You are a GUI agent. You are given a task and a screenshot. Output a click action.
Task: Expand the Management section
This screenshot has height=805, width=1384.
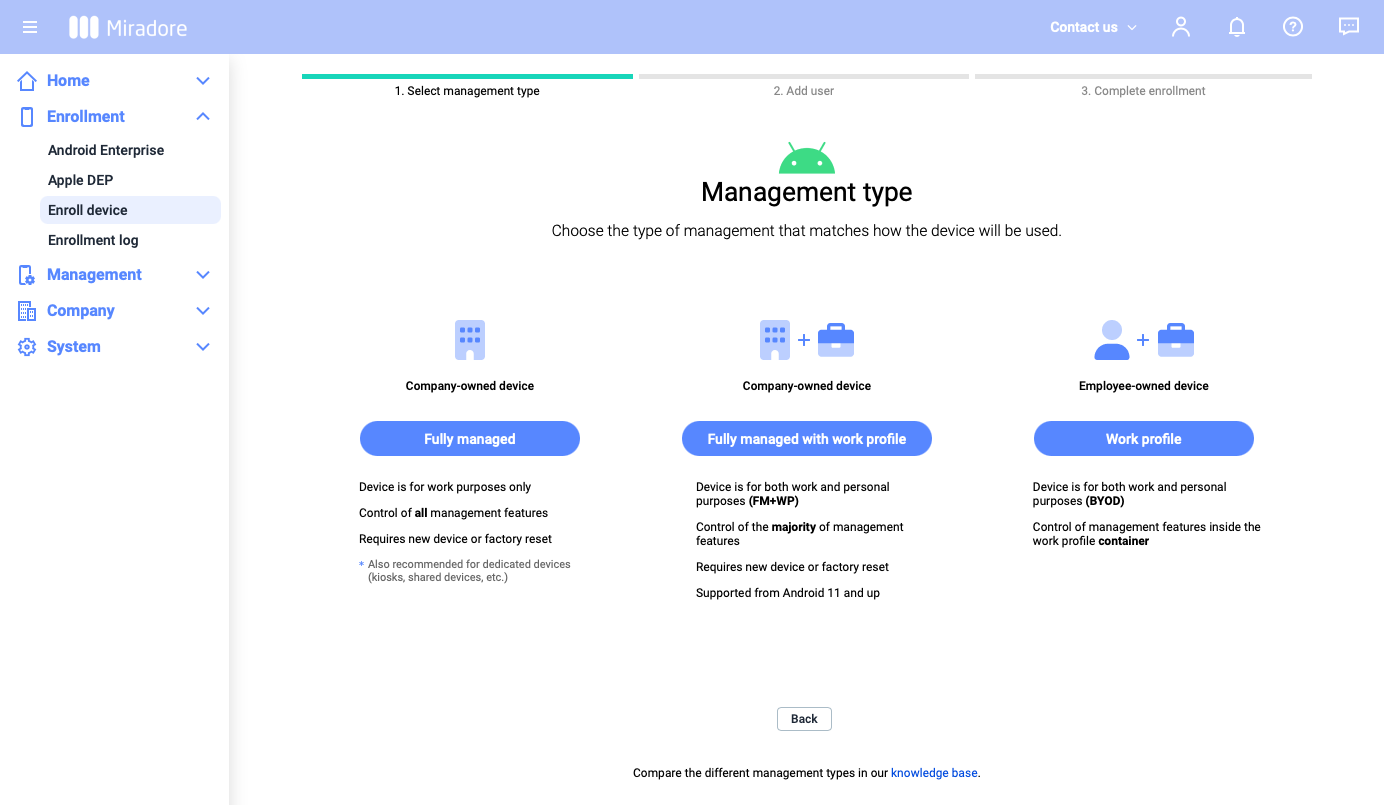(202, 274)
